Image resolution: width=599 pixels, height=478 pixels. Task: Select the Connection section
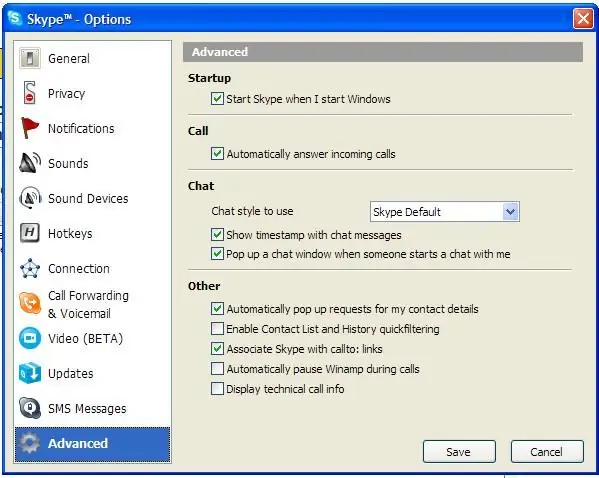[79, 269]
